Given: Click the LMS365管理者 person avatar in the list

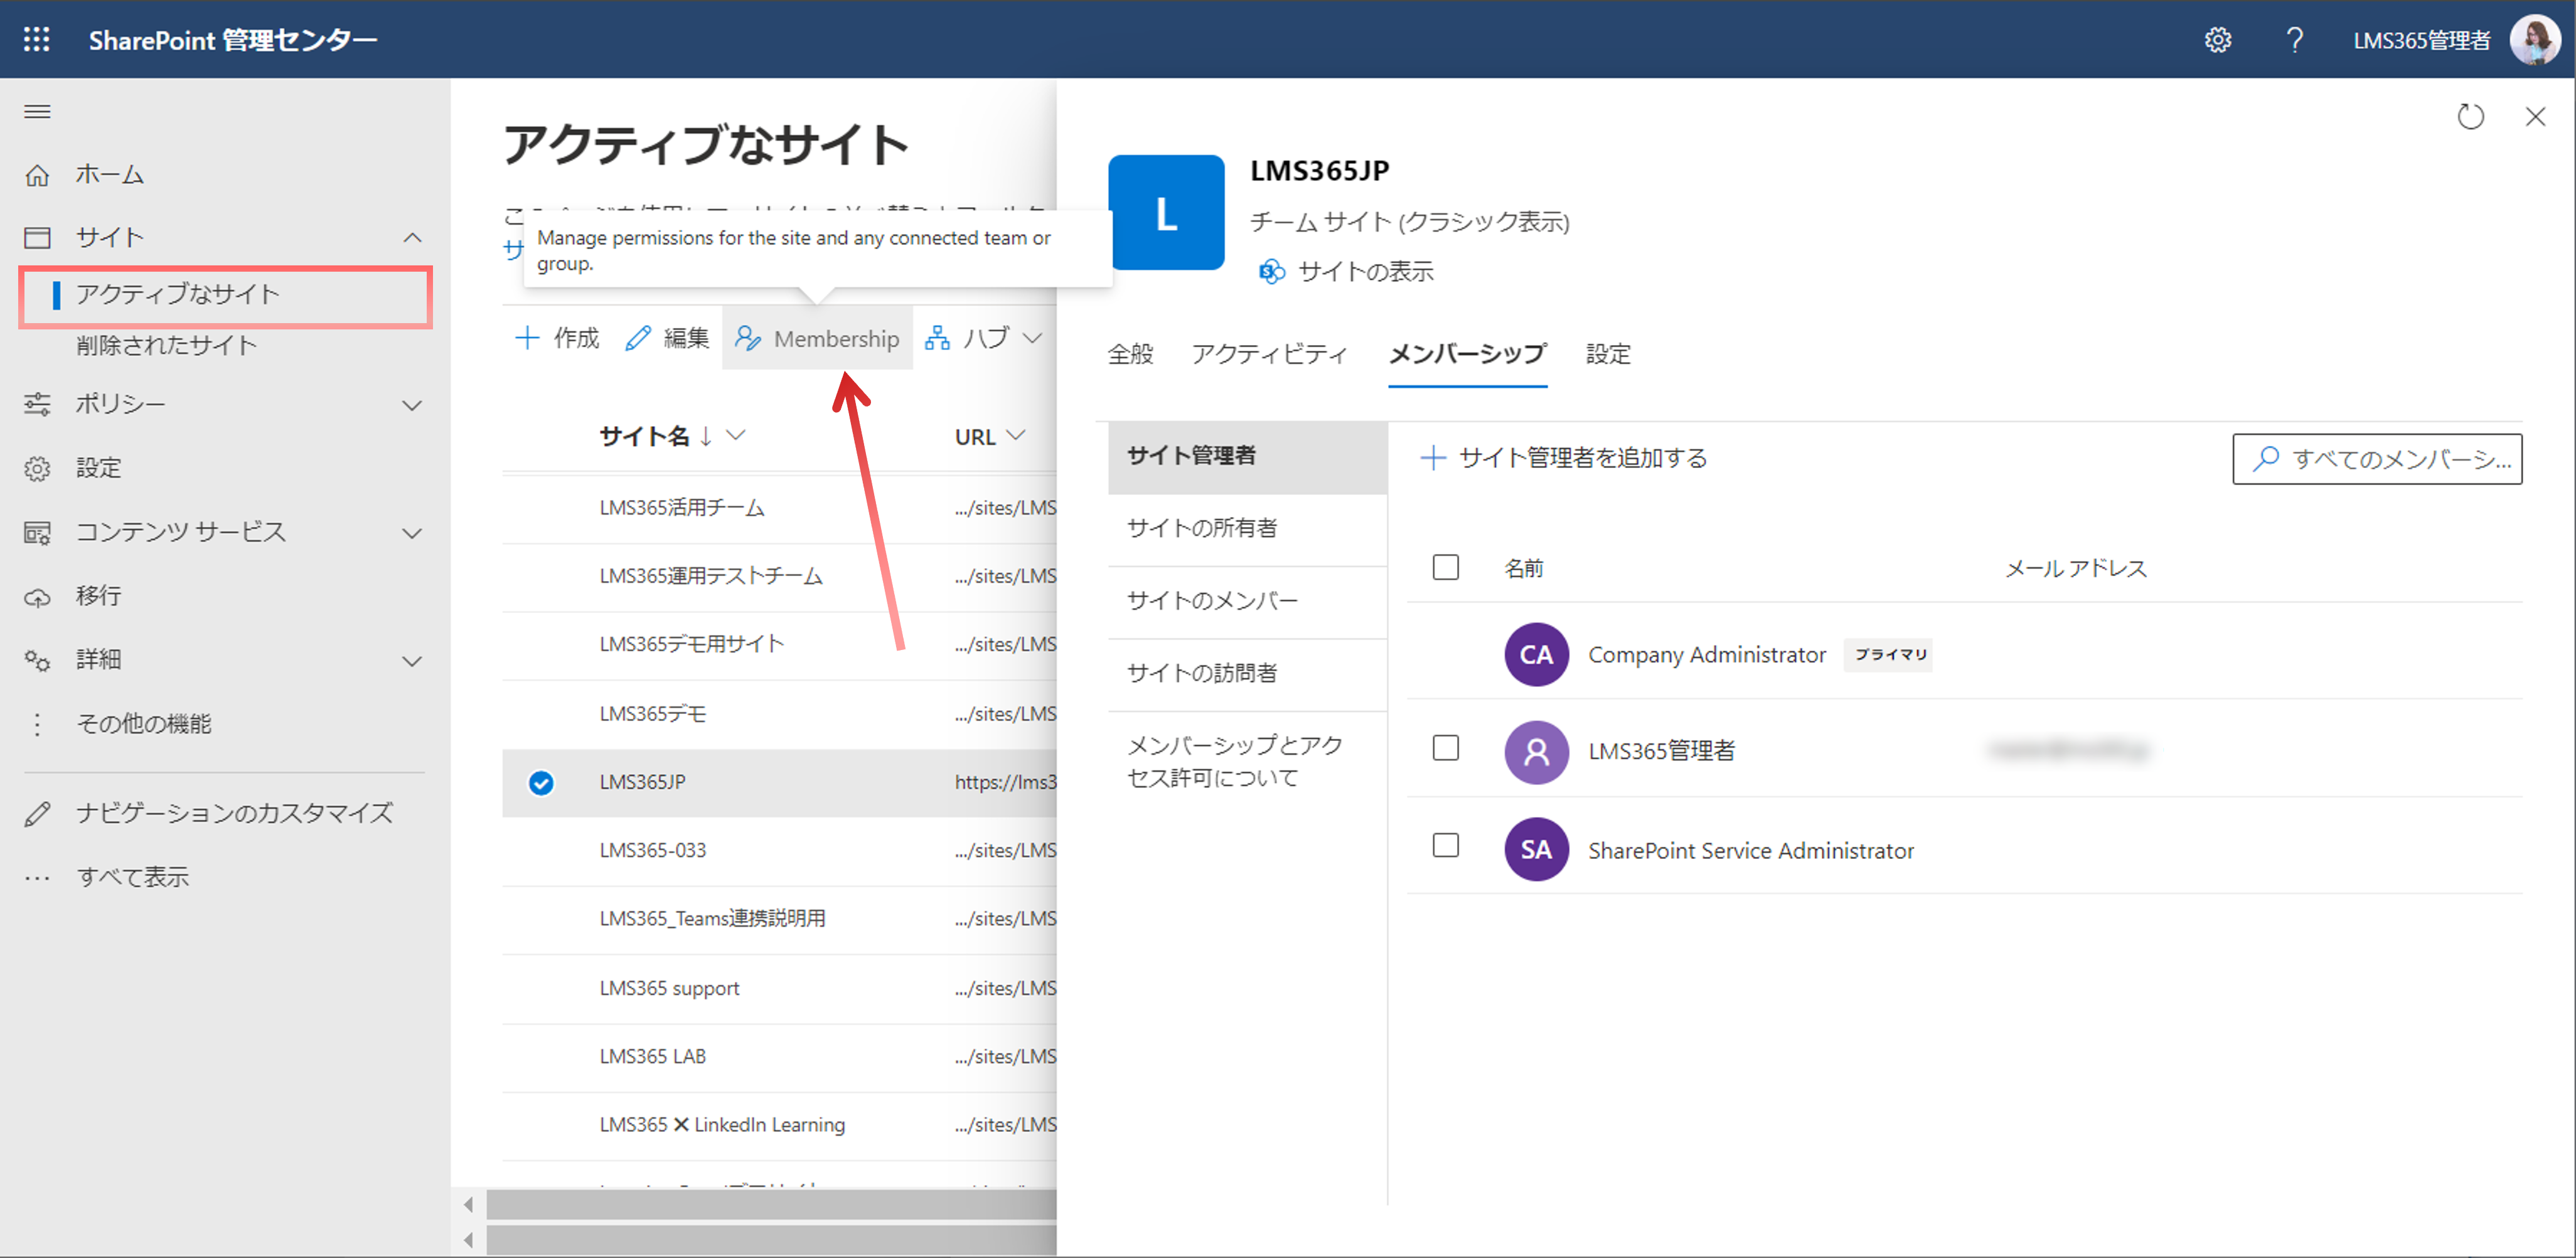Looking at the screenshot, I should (x=1536, y=751).
